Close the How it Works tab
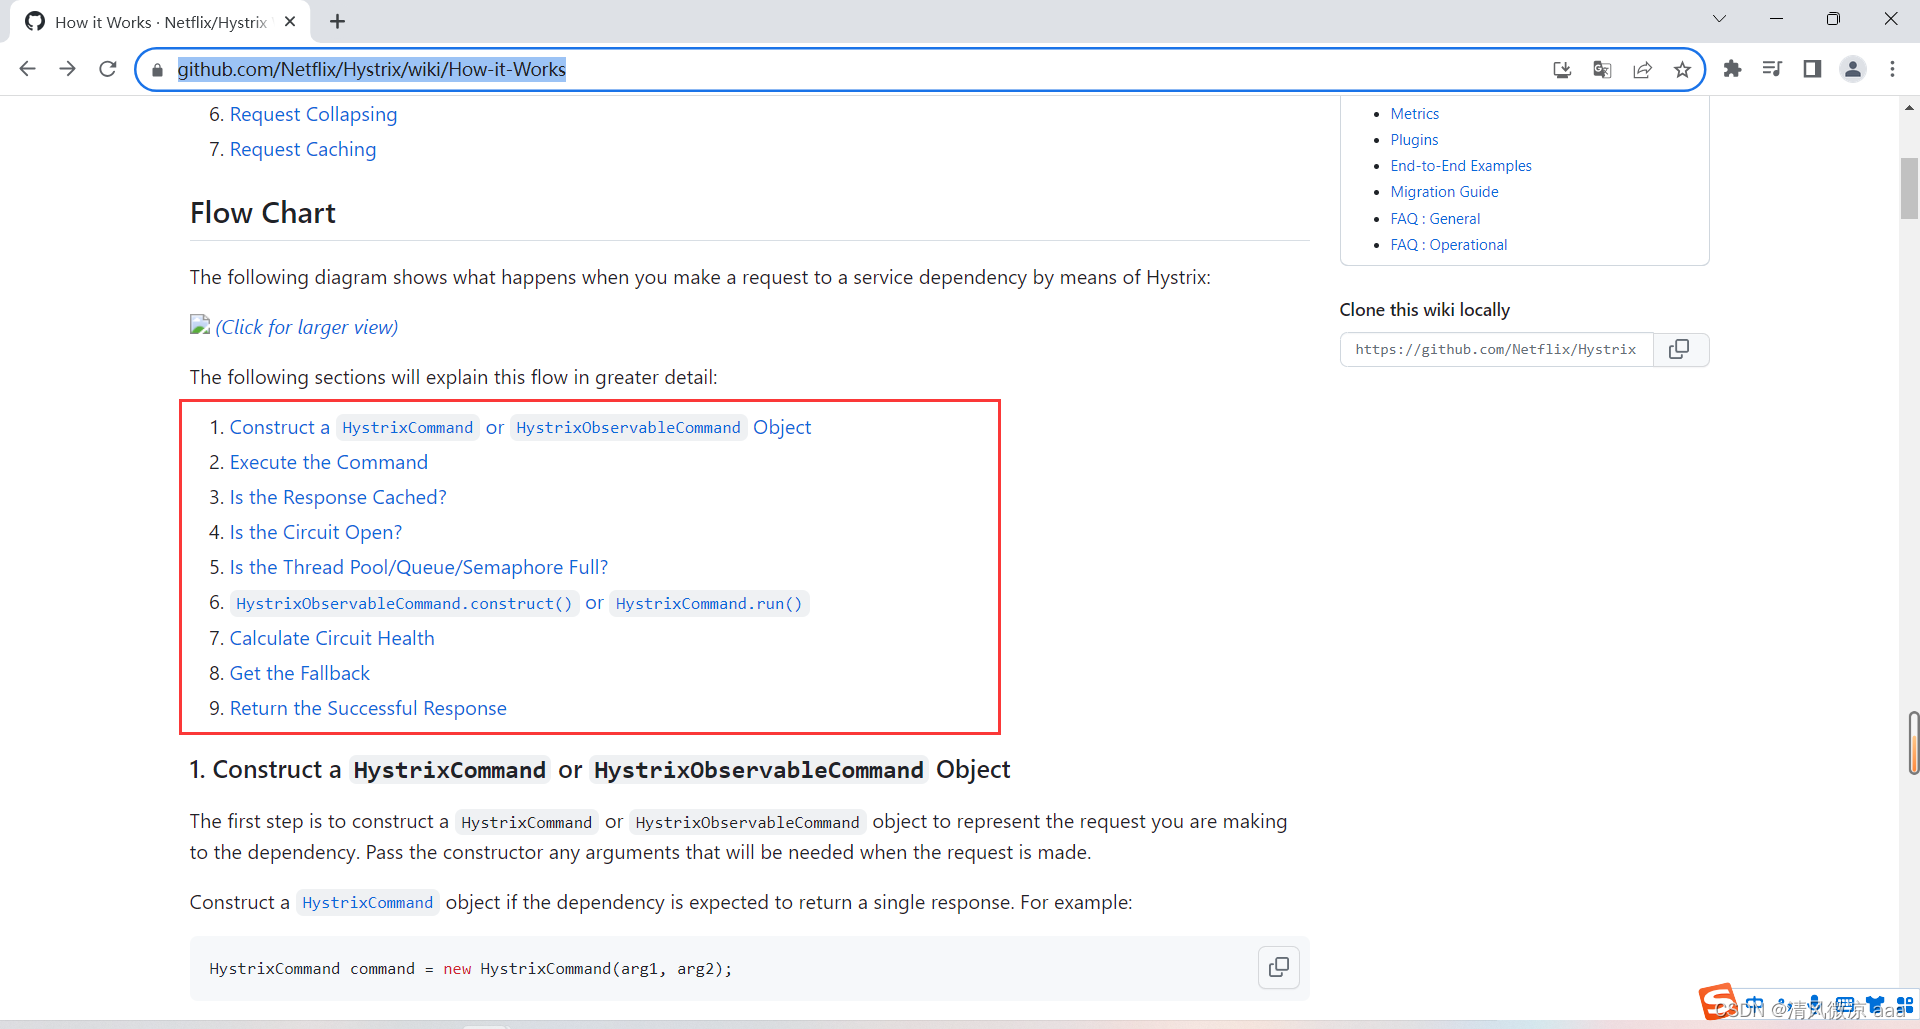The height and width of the screenshot is (1029, 1920). (x=290, y=21)
